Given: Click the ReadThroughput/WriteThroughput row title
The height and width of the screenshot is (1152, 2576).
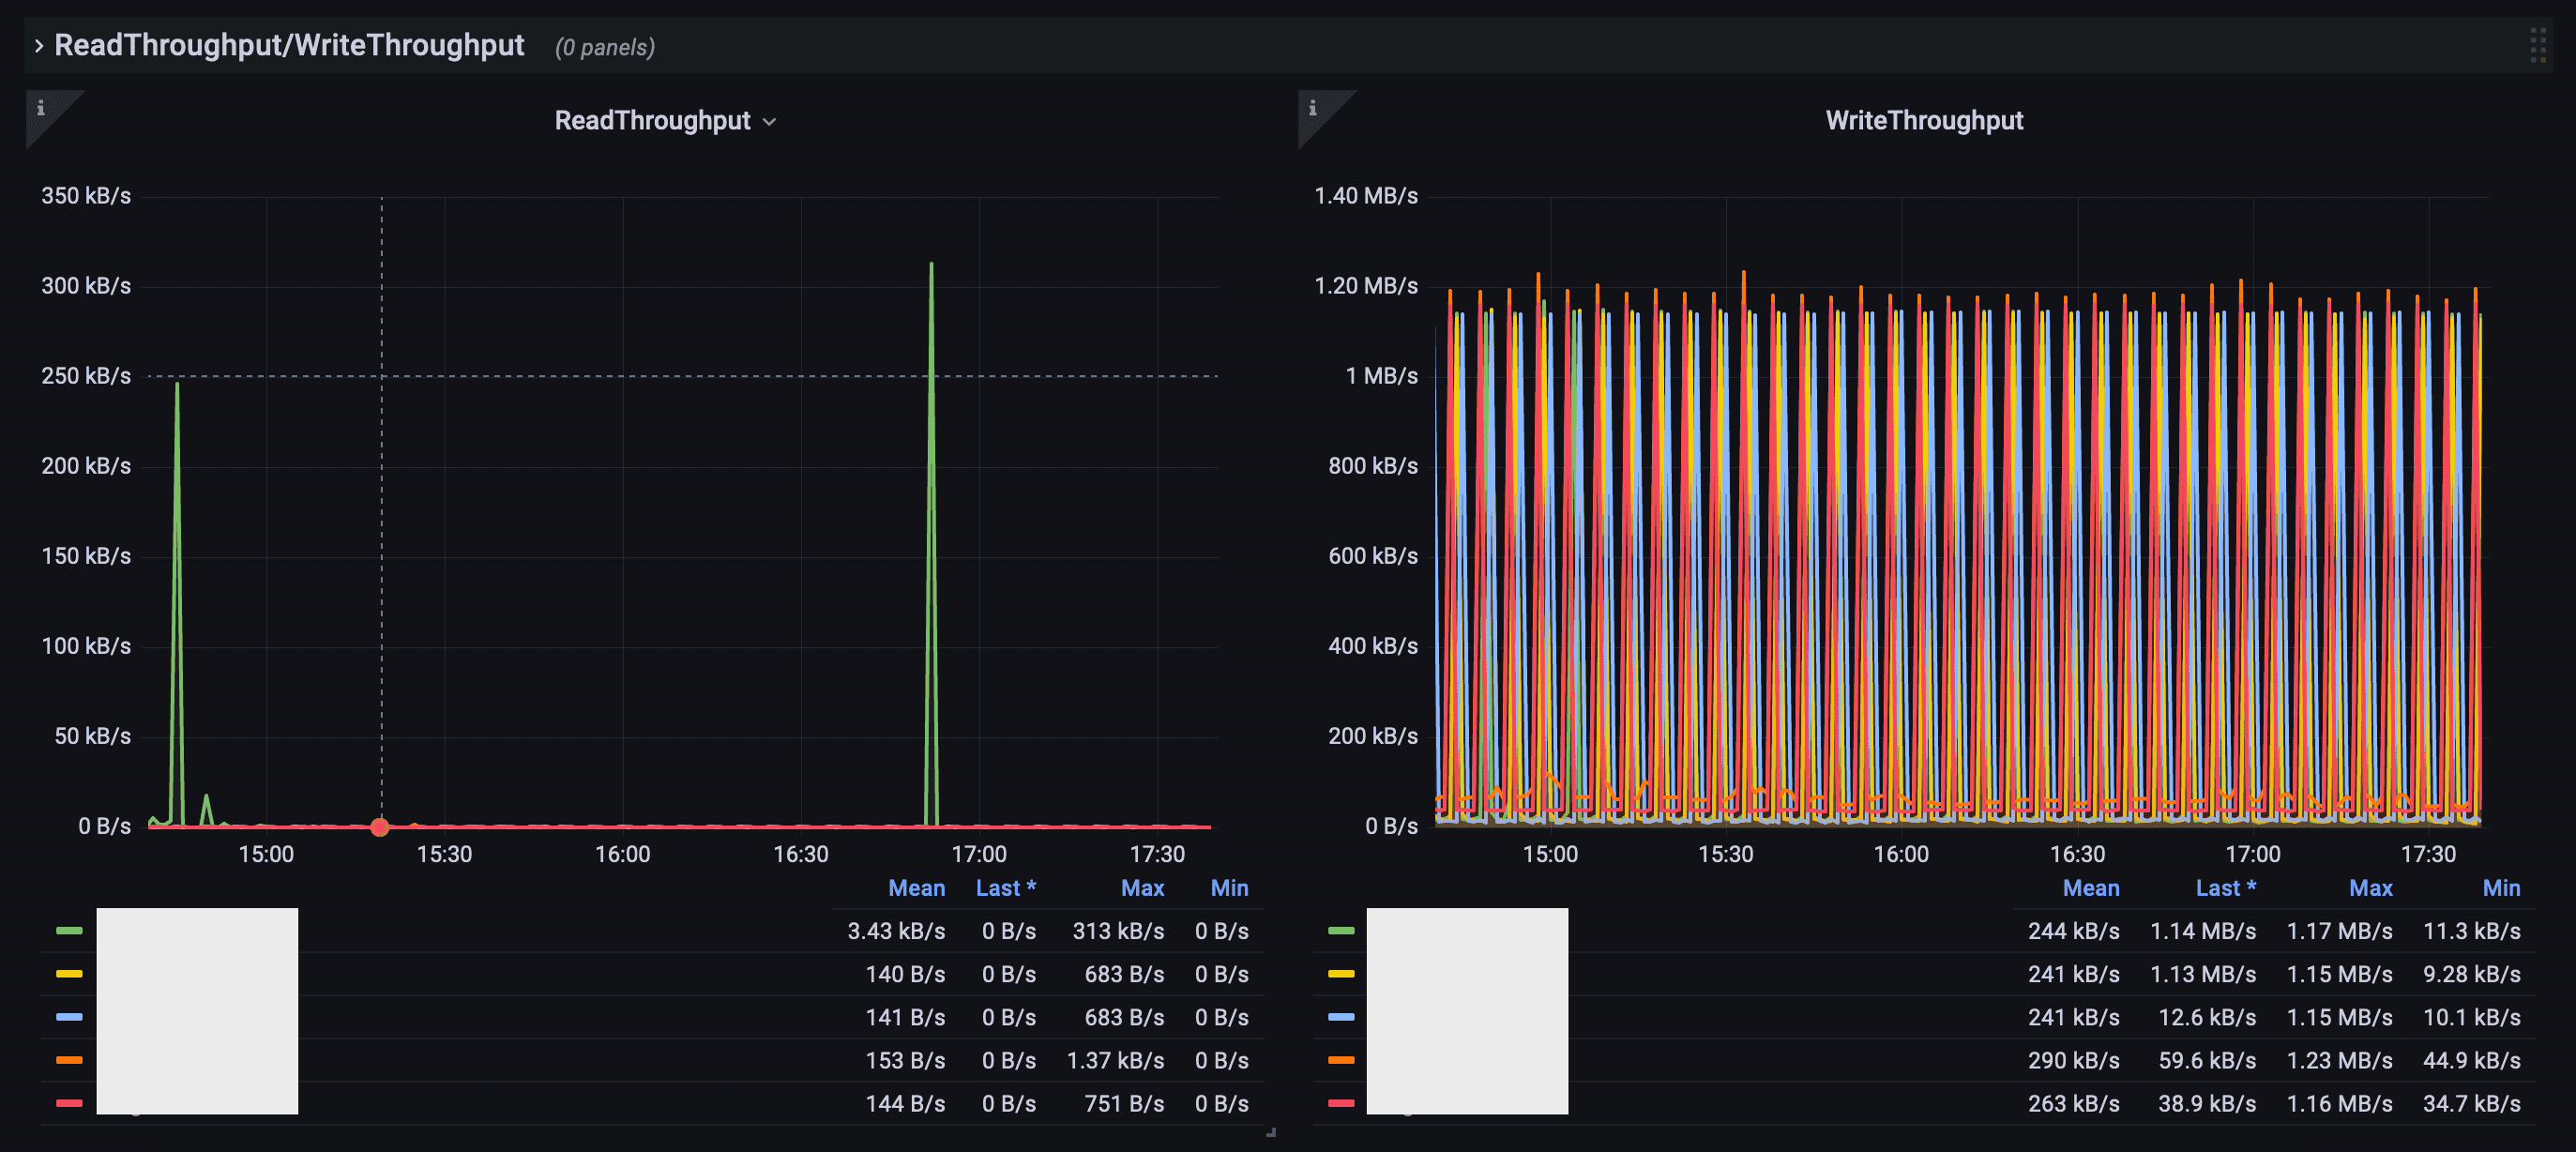Looking at the screenshot, I should click(x=289, y=46).
